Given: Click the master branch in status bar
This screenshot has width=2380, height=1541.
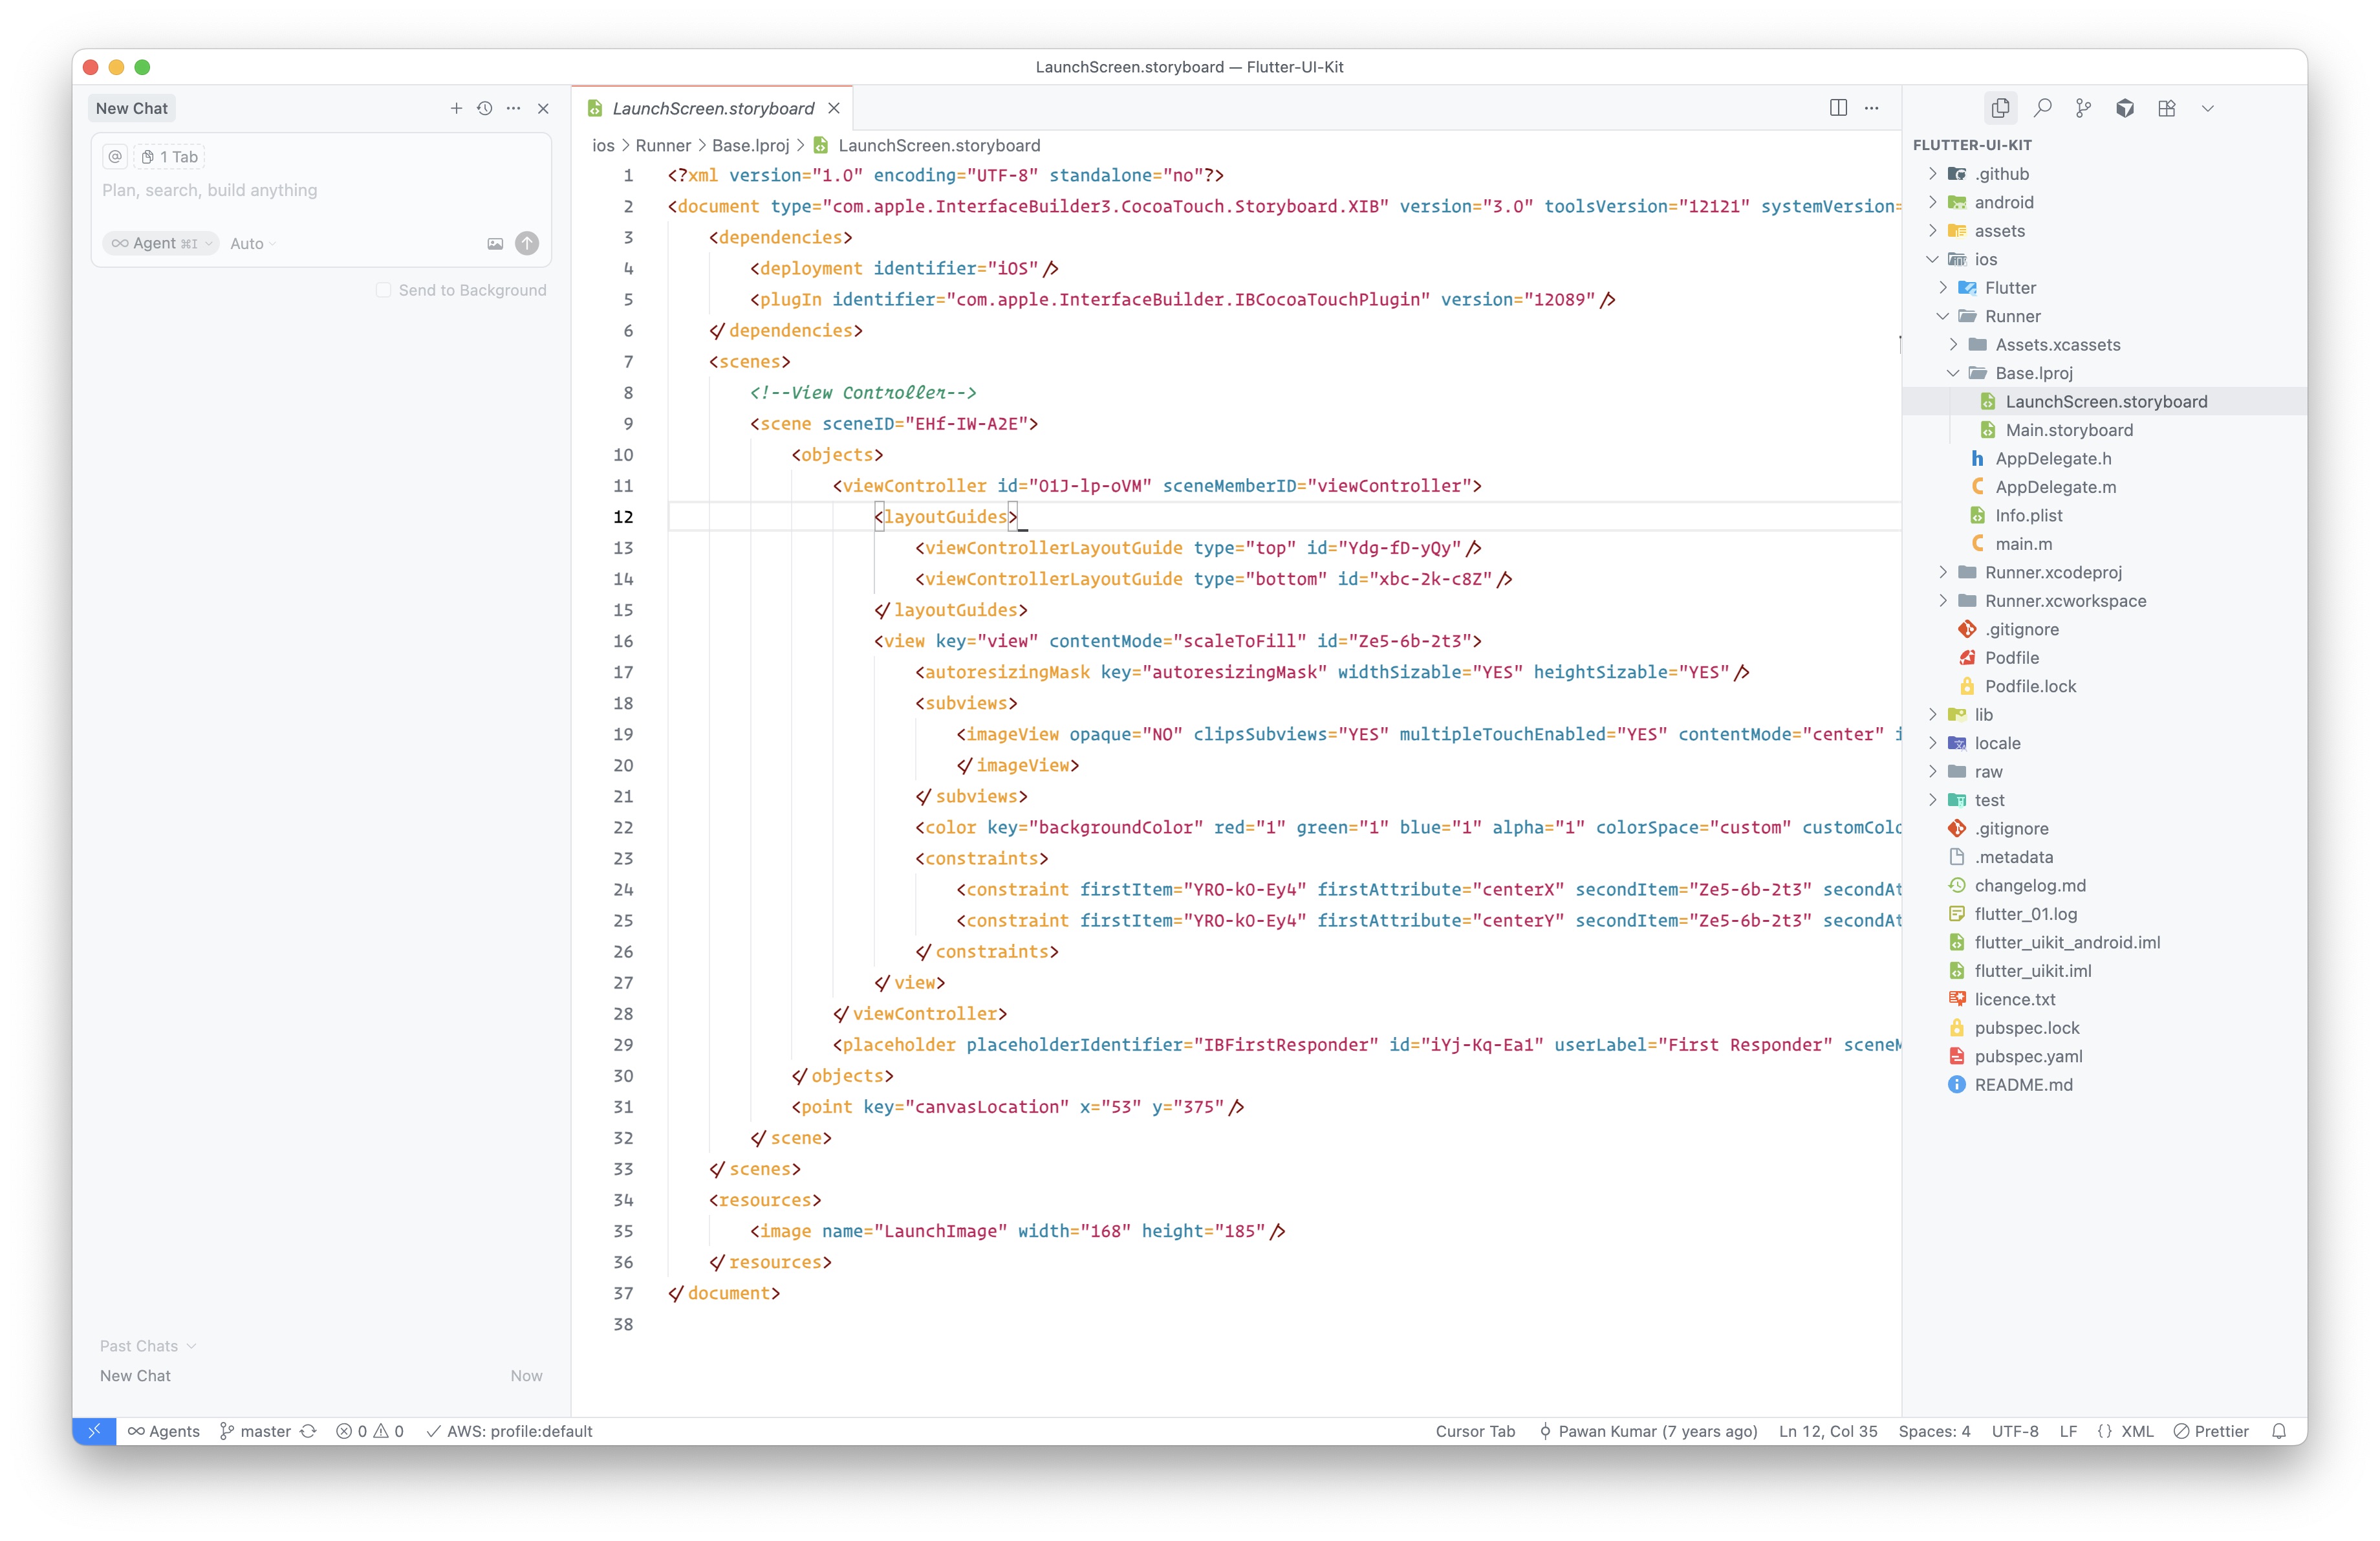Looking at the screenshot, I should [256, 1431].
